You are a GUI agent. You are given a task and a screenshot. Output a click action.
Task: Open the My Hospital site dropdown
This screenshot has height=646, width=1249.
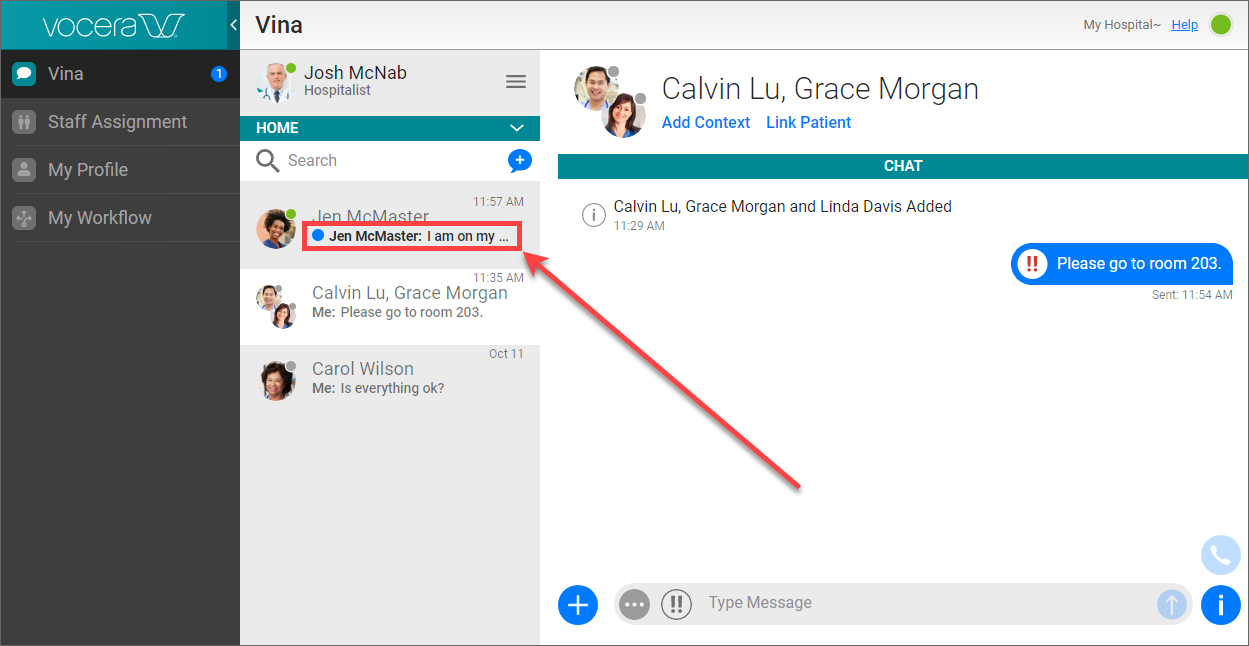(1121, 25)
